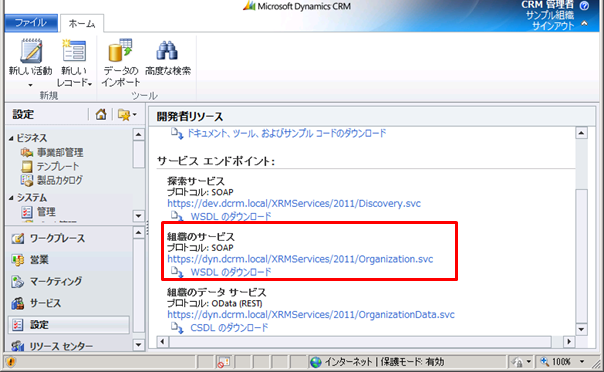
Task: Collapse the ビジネス tree group
Action: [11, 138]
